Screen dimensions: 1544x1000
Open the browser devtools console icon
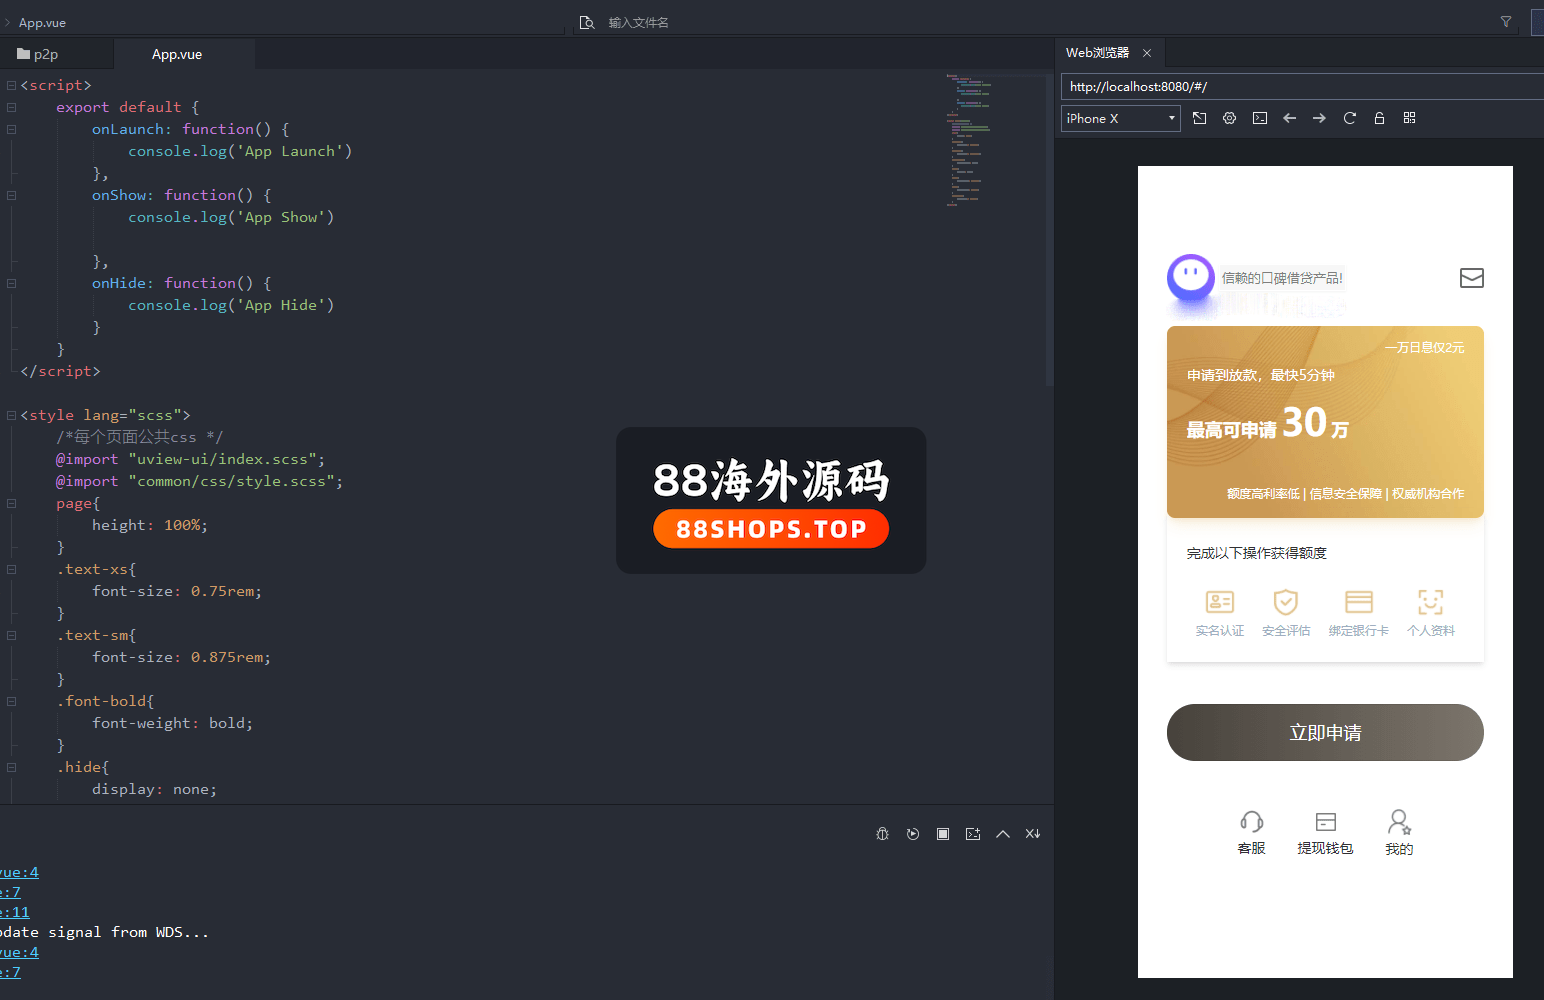[1260, 118]
